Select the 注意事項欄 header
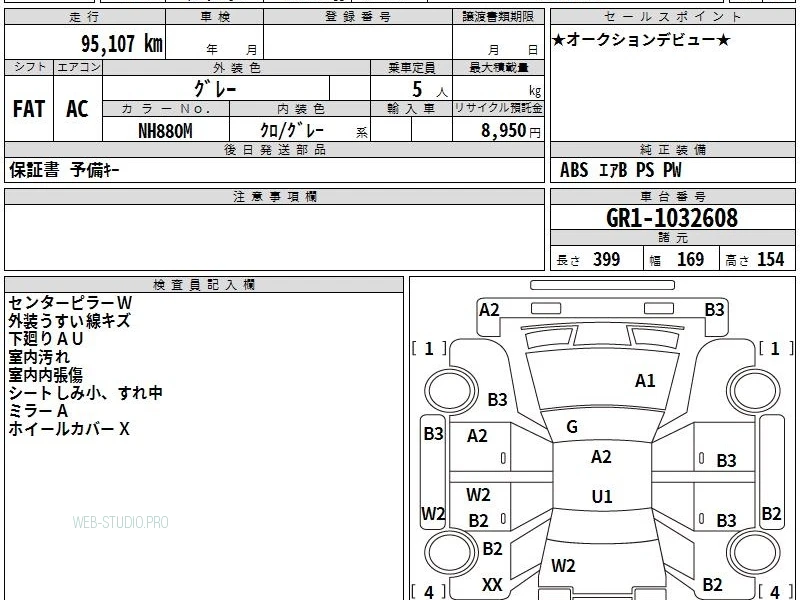Image resolution: width=800 pixels, height=600 pixels. click(274, 196)
